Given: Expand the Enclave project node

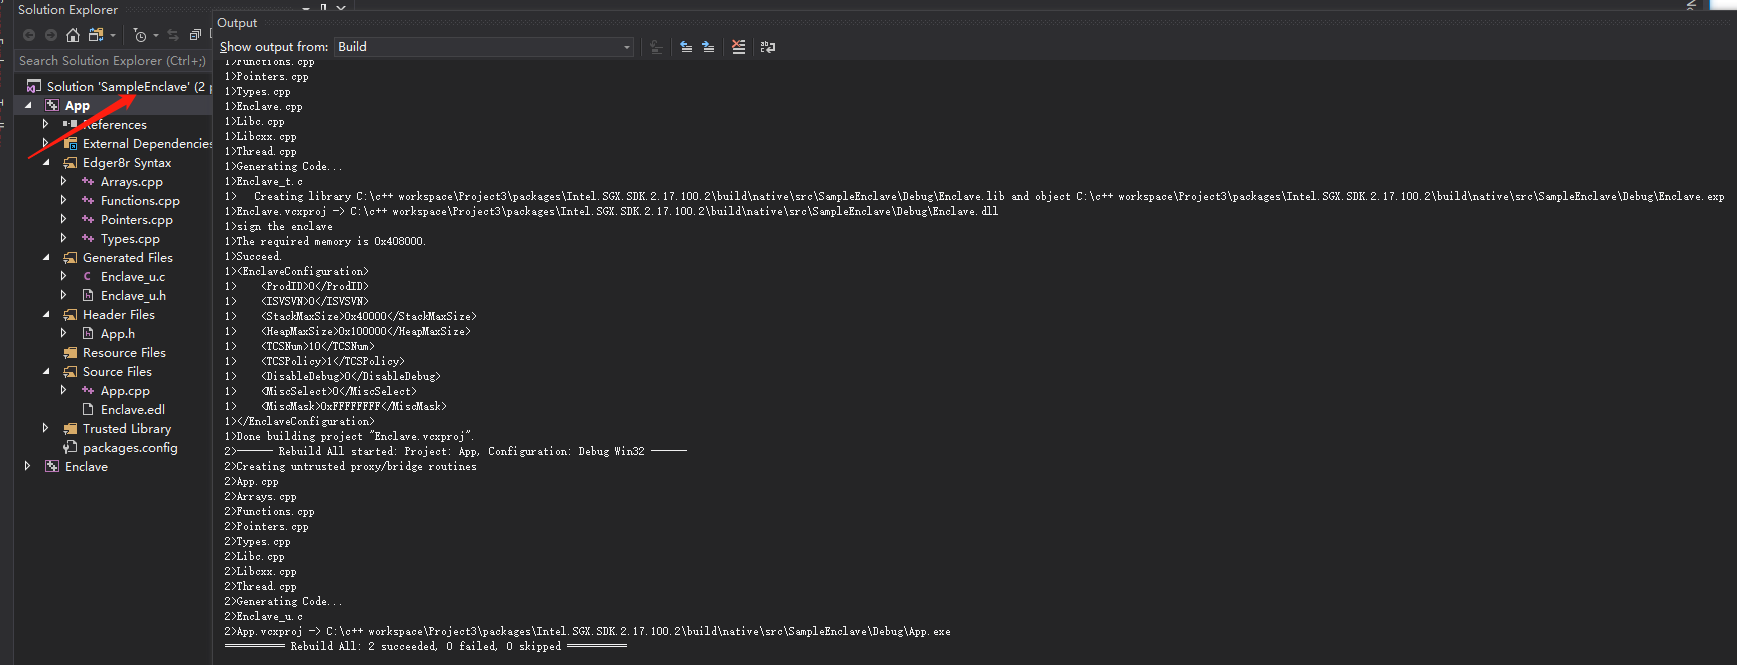Looking at the screenshot, I should [28, 466].
